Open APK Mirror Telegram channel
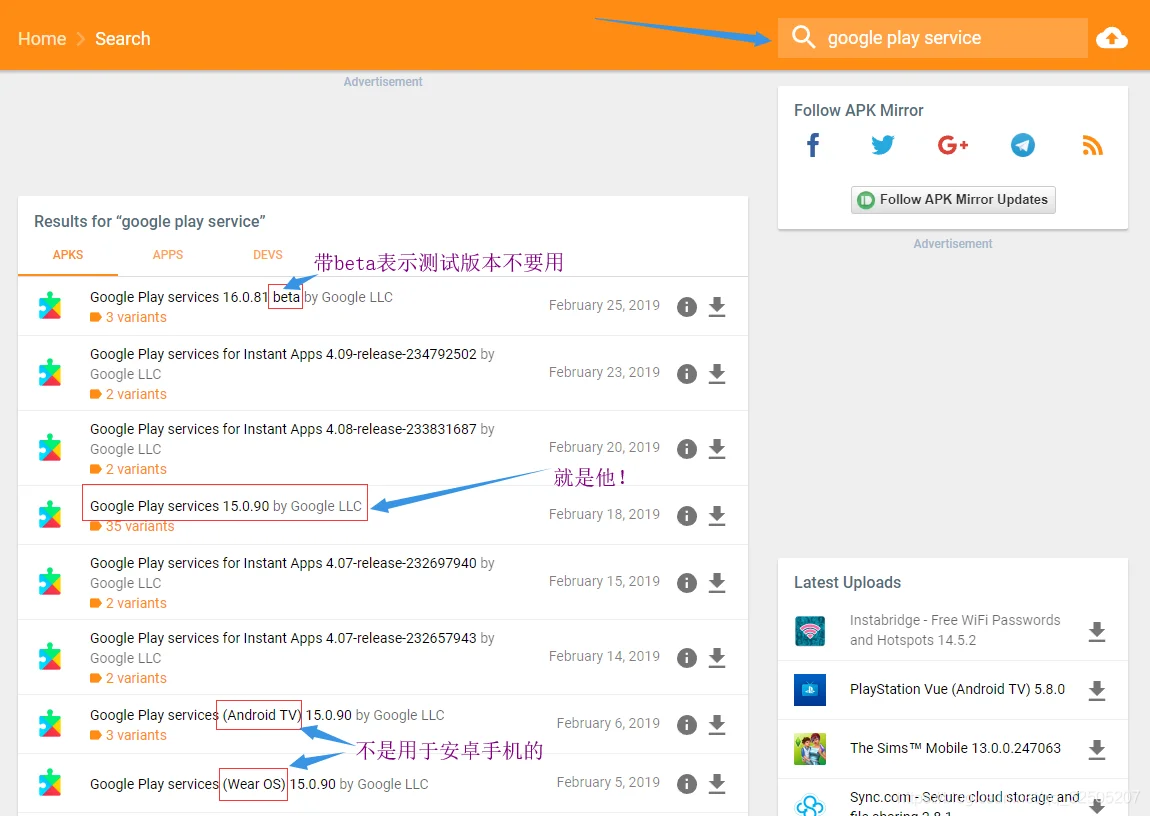Image resolution: width=1150 pixels, height=816 pixels. [1022, 145]
